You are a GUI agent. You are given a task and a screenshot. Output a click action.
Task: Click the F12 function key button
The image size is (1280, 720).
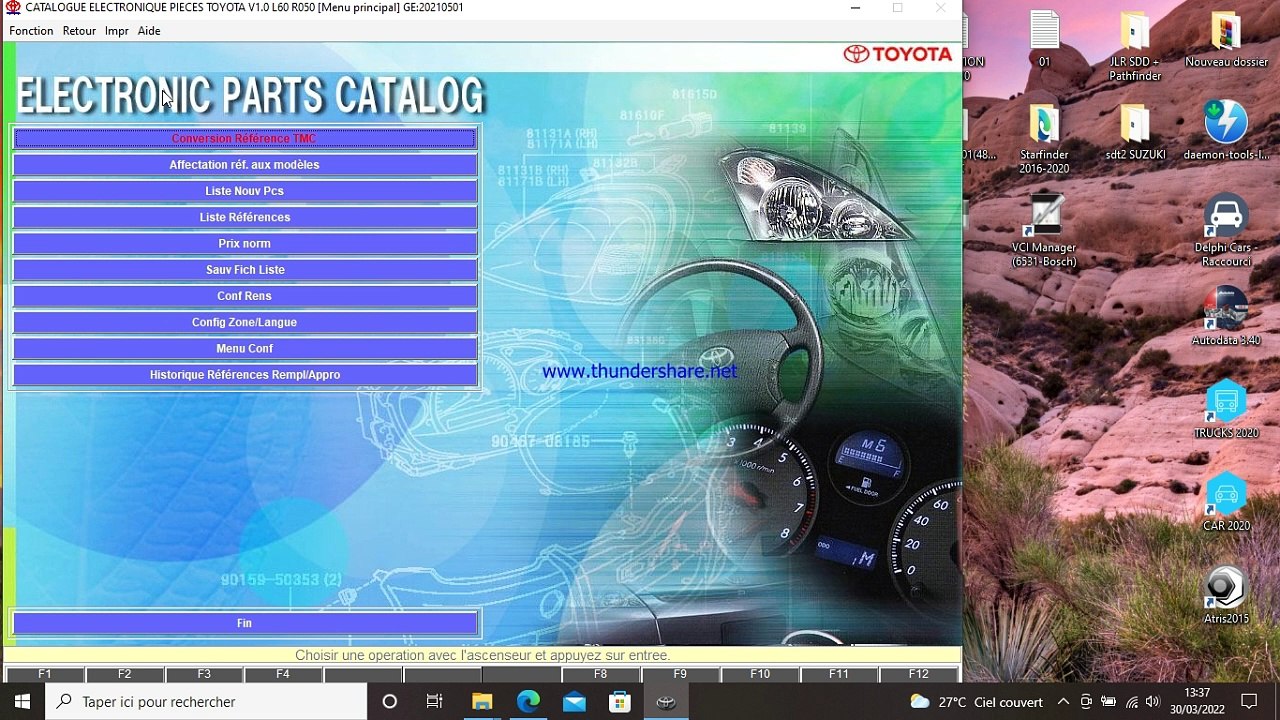pos(918,674)
